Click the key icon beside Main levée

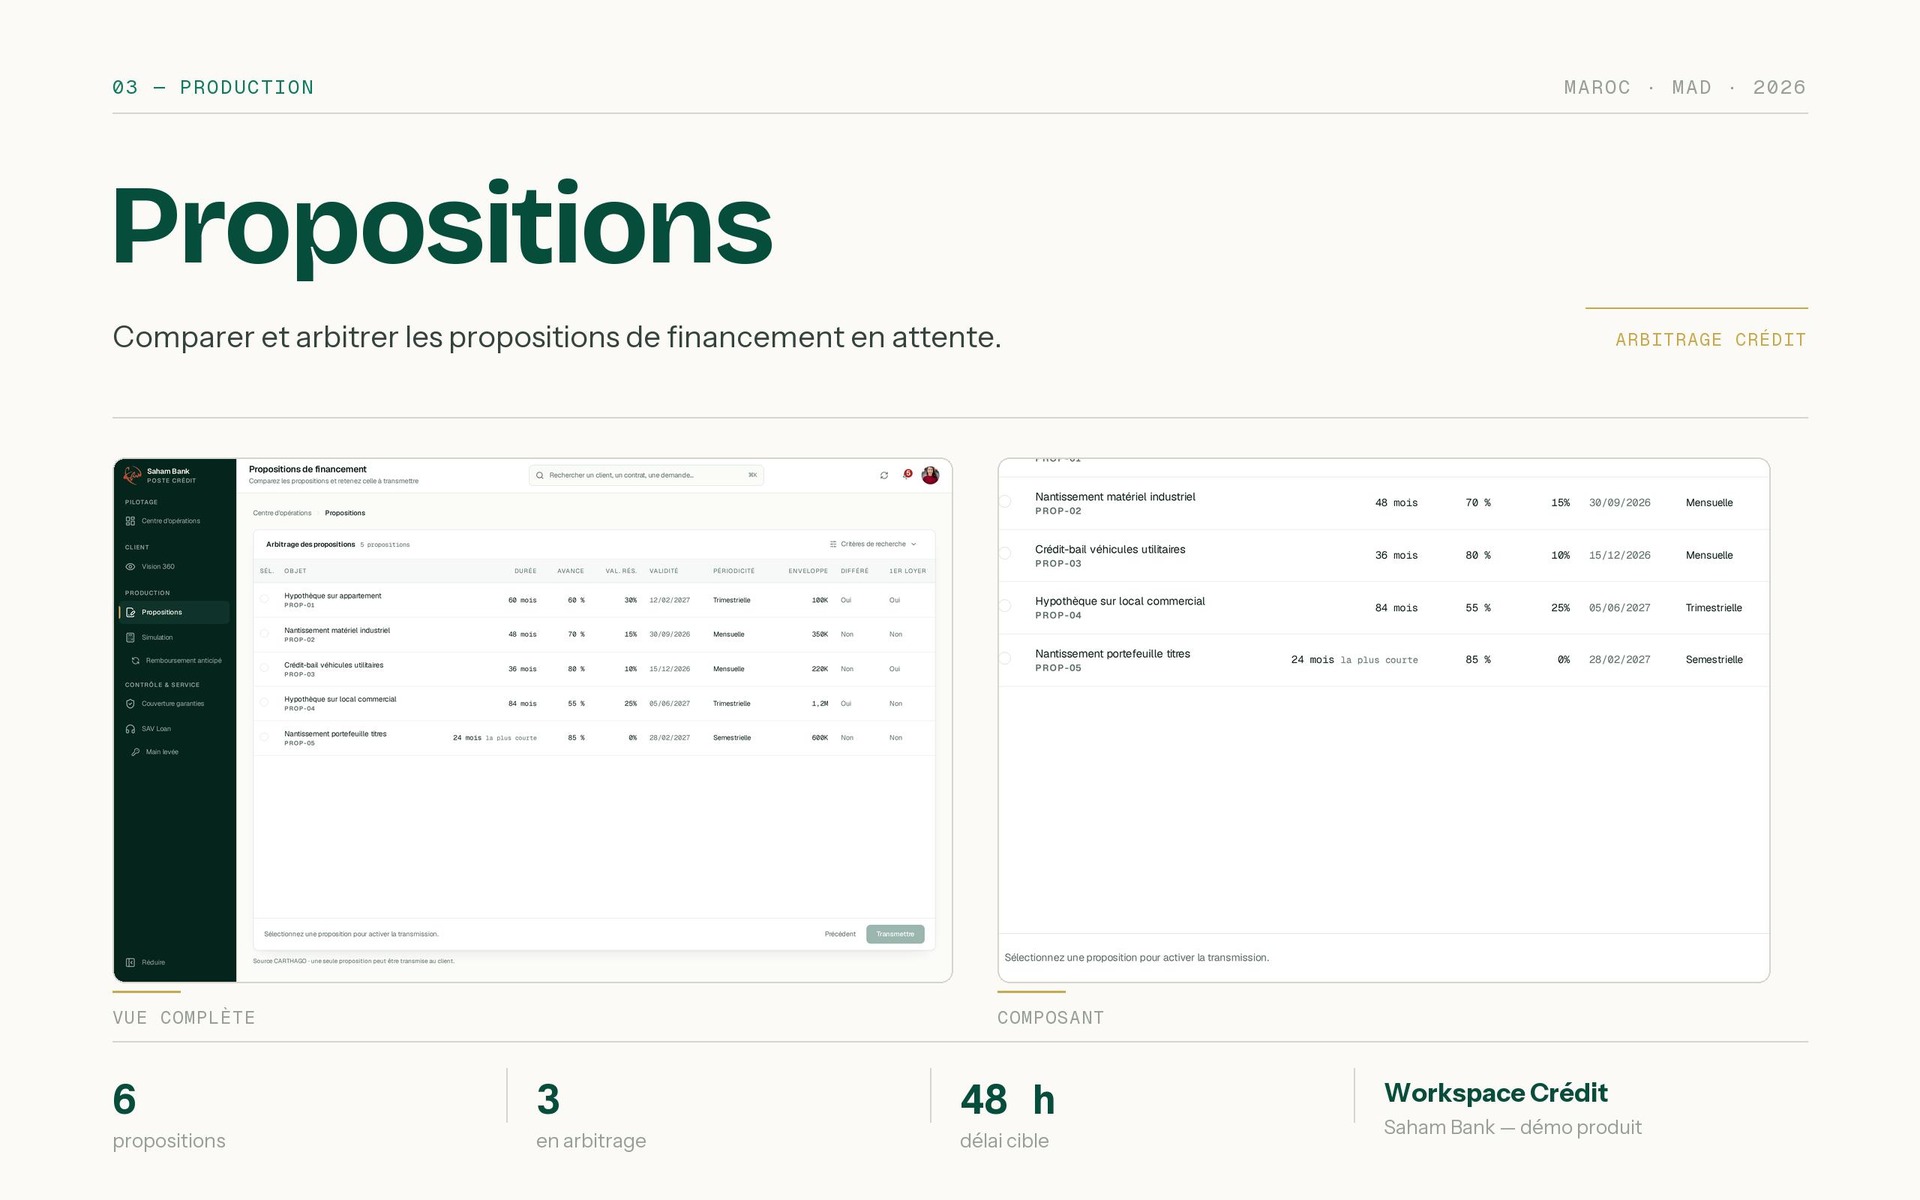(135, 752)
